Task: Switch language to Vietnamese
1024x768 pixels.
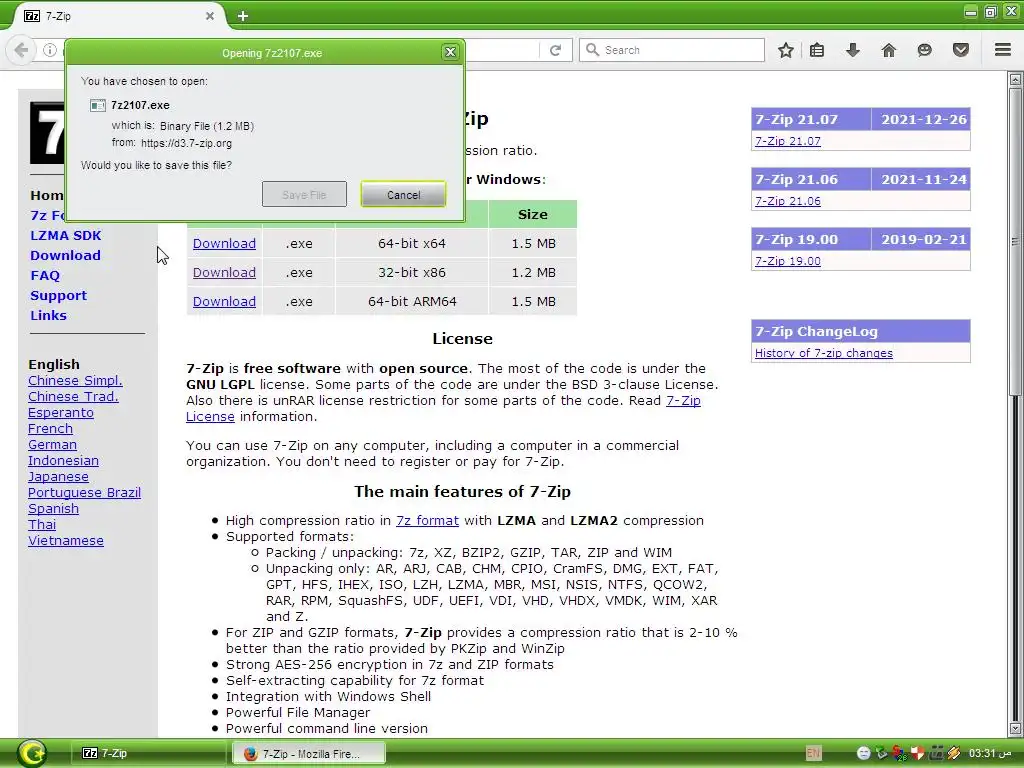Action: [66, 541]
